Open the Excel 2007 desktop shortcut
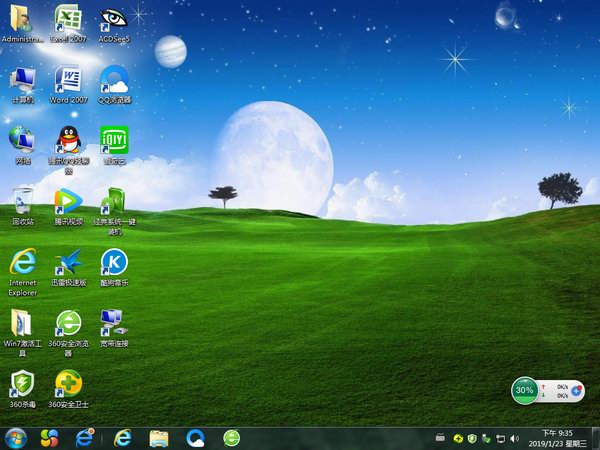This screenshot has width=600, height=450. coord(68,20)
